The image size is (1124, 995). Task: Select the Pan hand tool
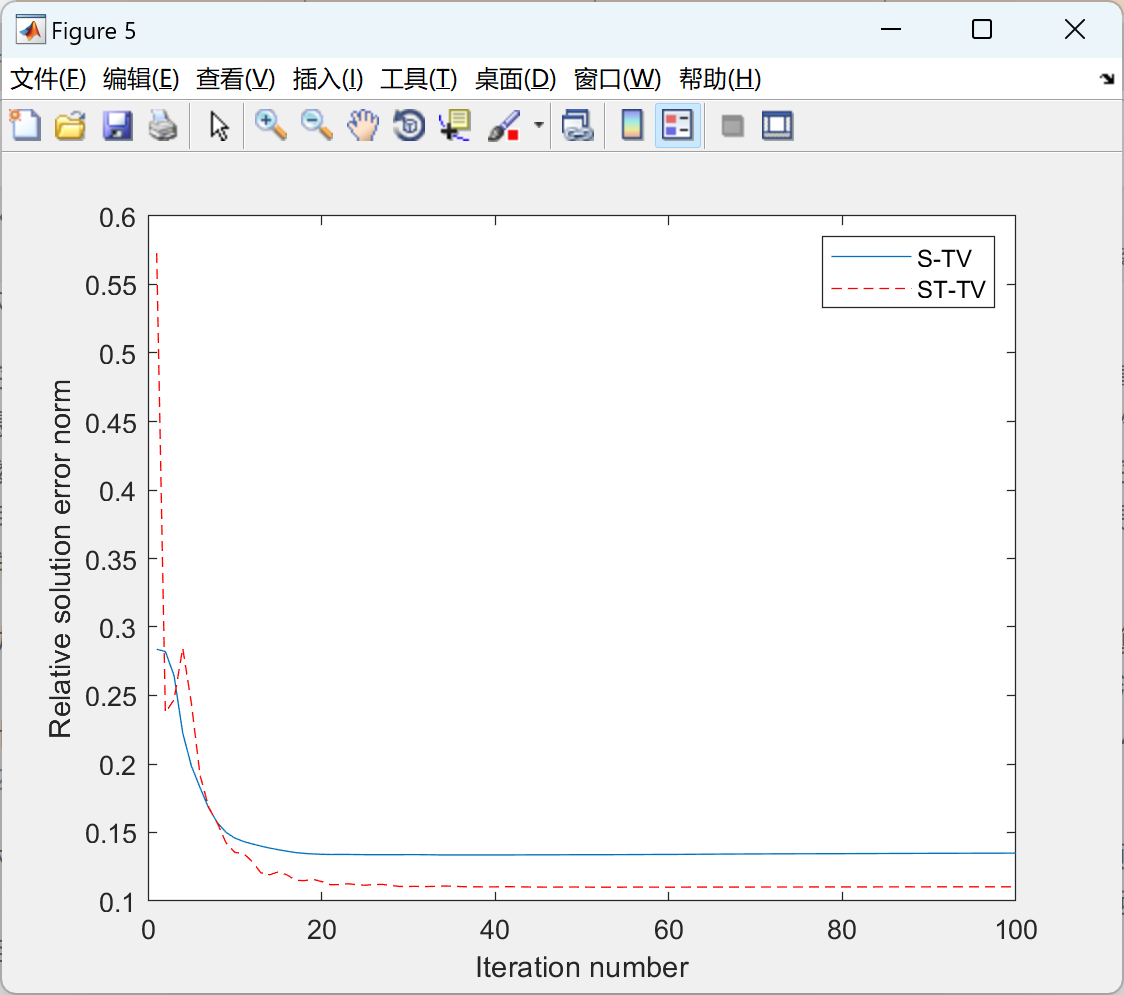tap(363, 125)
